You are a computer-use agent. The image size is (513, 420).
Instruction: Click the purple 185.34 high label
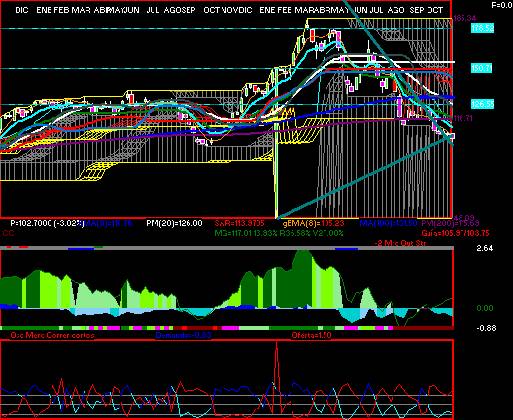(x=465, y=18)
